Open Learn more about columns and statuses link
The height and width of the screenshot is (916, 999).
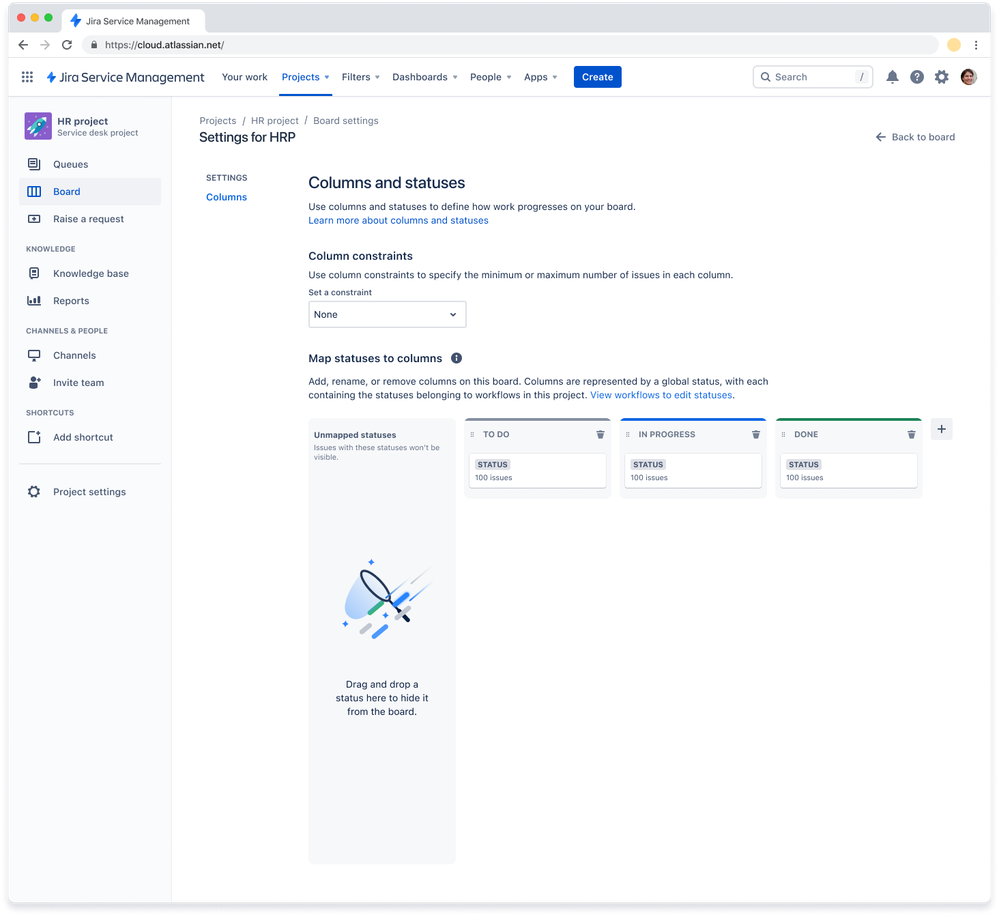pyautogui.click(x=398, y=220)
